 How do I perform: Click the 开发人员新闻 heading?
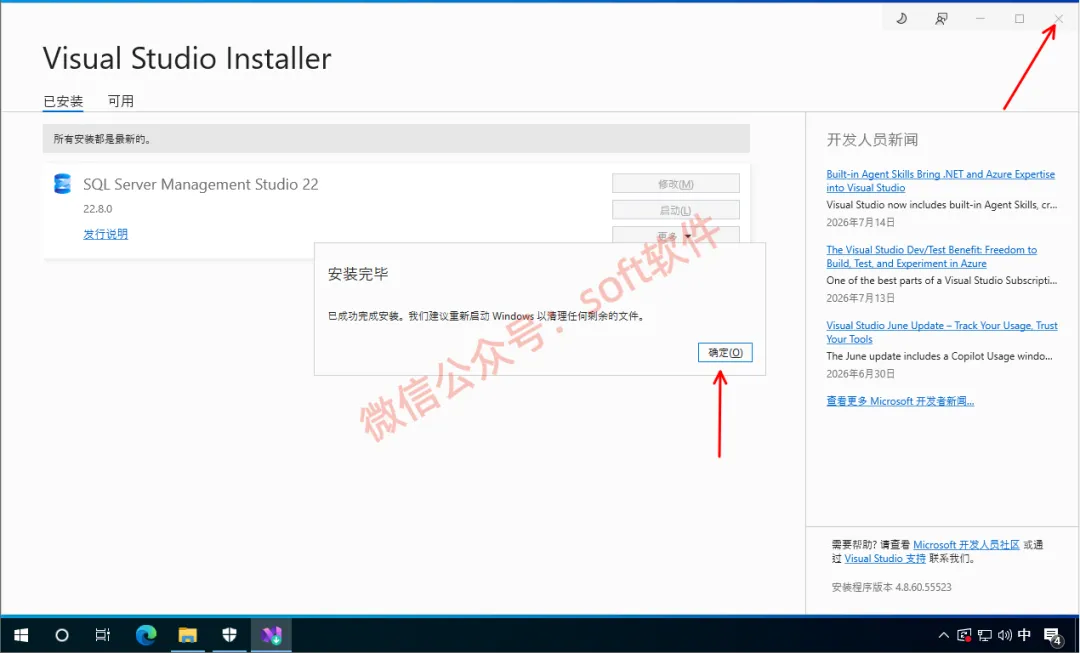[x=872, y=140]
